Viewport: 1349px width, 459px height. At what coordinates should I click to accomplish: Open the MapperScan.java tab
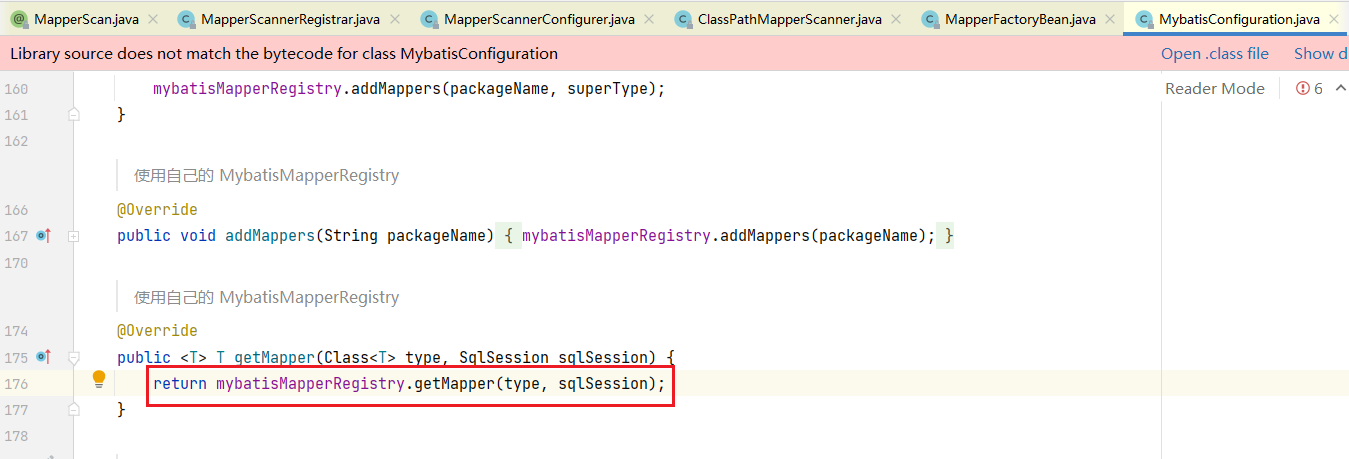(x=85, y=19)
